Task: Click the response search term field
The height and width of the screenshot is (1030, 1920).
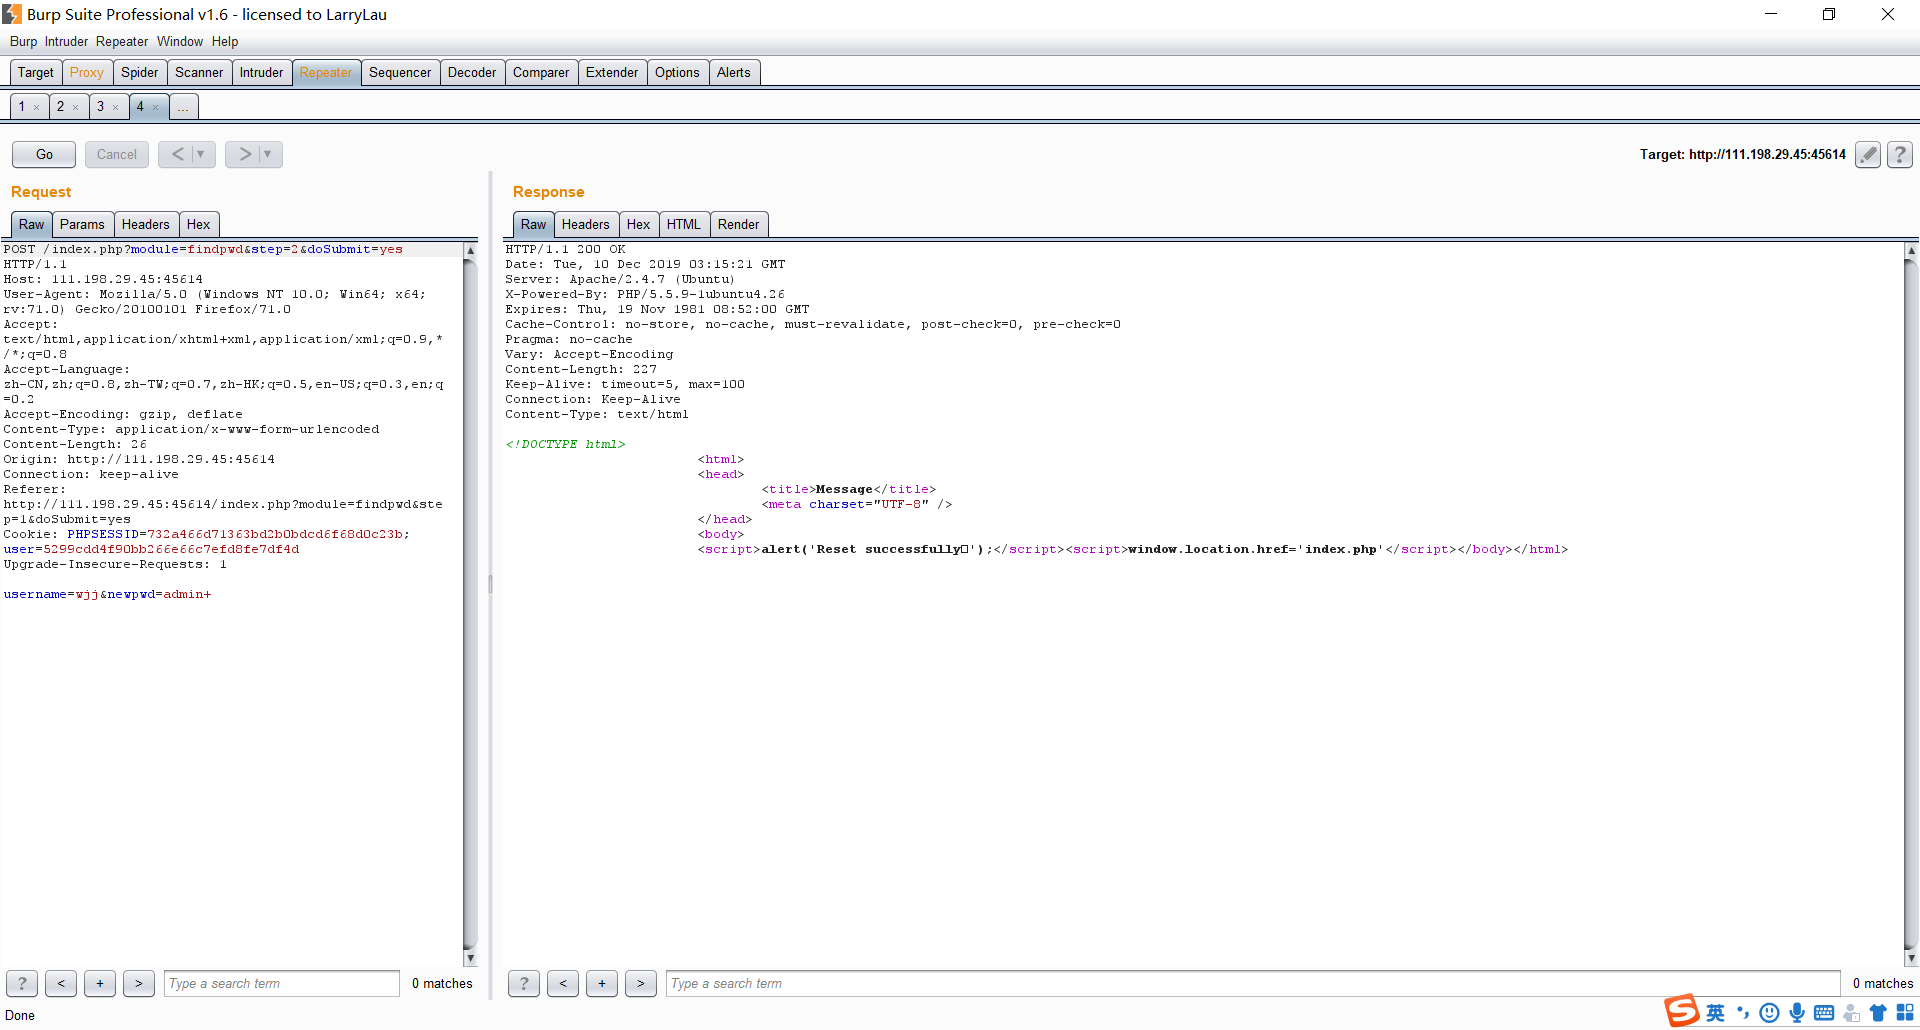Action: click(1252, 983)
